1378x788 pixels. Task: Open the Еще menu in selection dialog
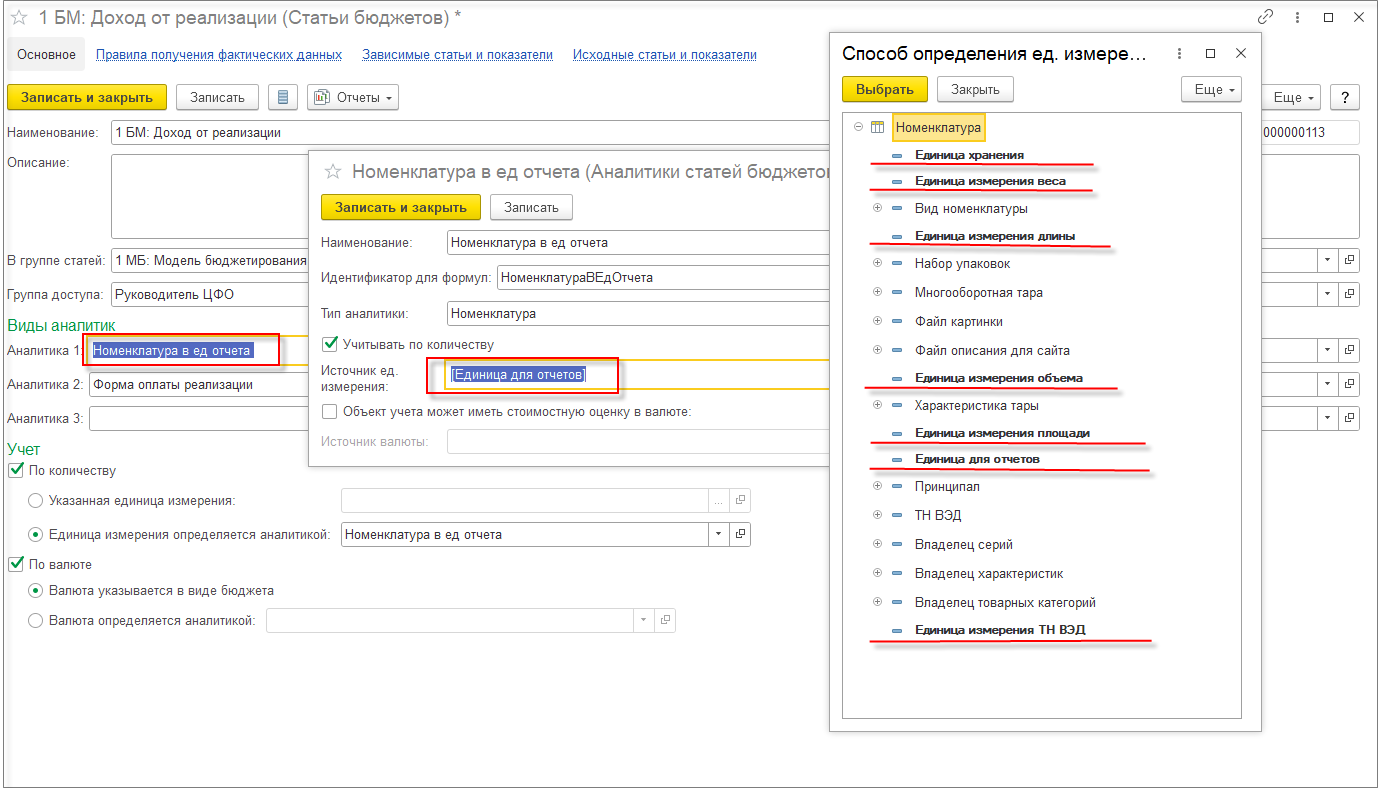(1211, 89)
